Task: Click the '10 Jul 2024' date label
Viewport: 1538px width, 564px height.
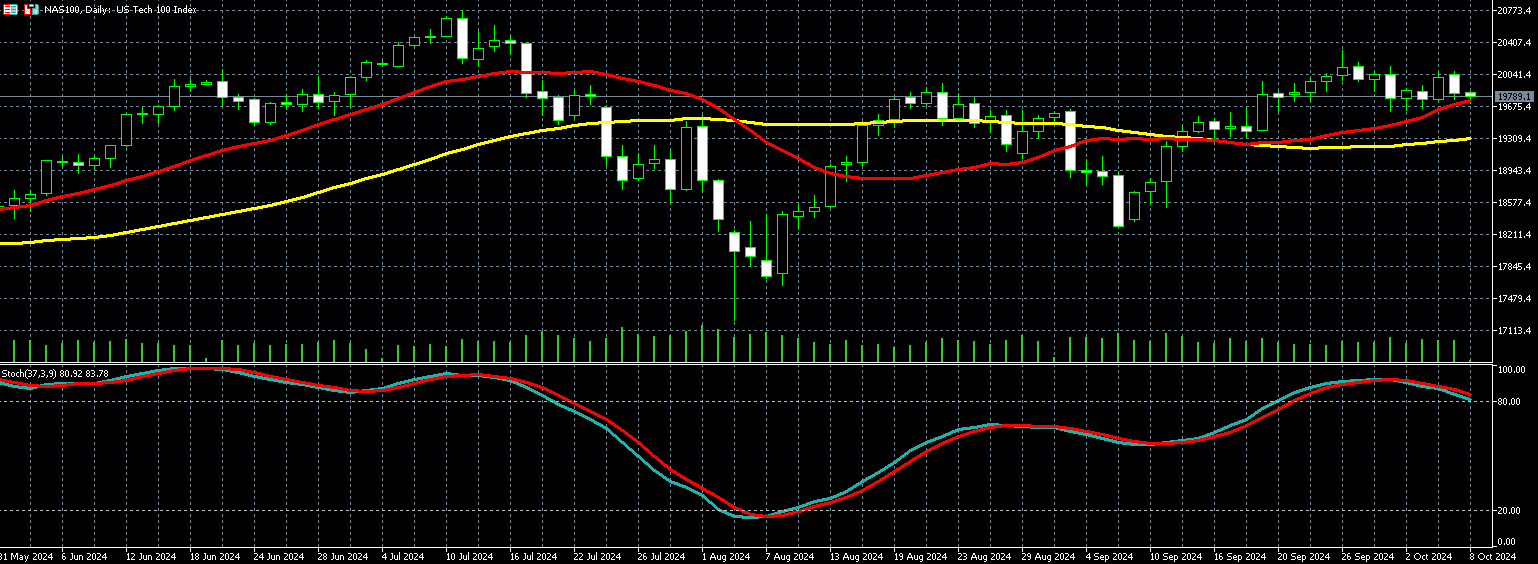Action: 468,556
